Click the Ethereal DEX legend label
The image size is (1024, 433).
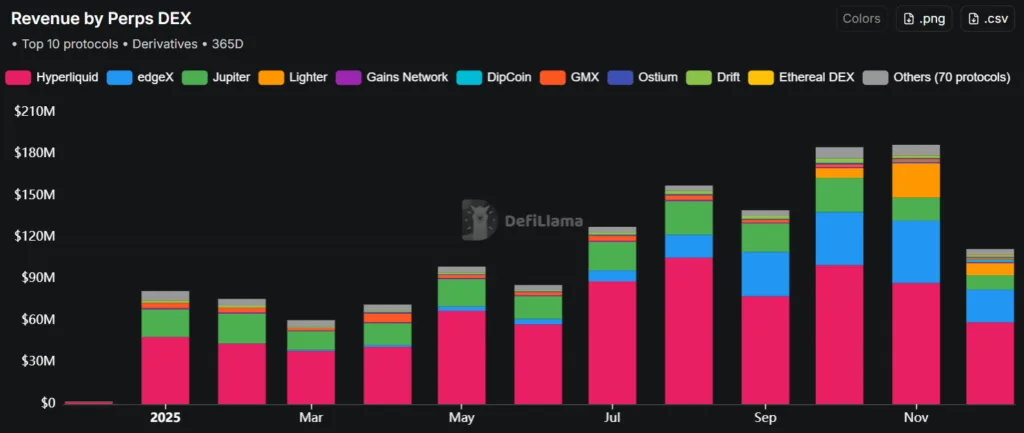click(816, 78)
